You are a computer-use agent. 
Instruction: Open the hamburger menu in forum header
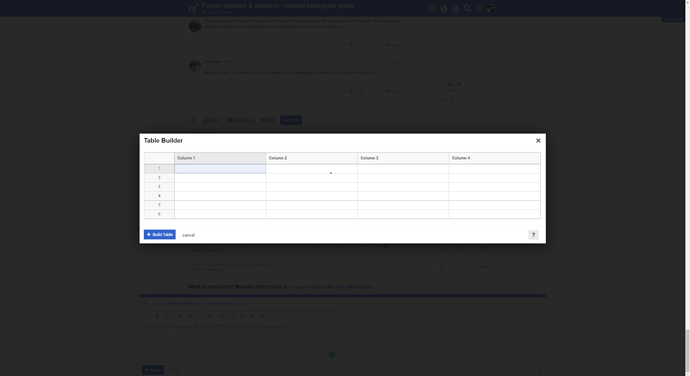[x=479, y=8]
